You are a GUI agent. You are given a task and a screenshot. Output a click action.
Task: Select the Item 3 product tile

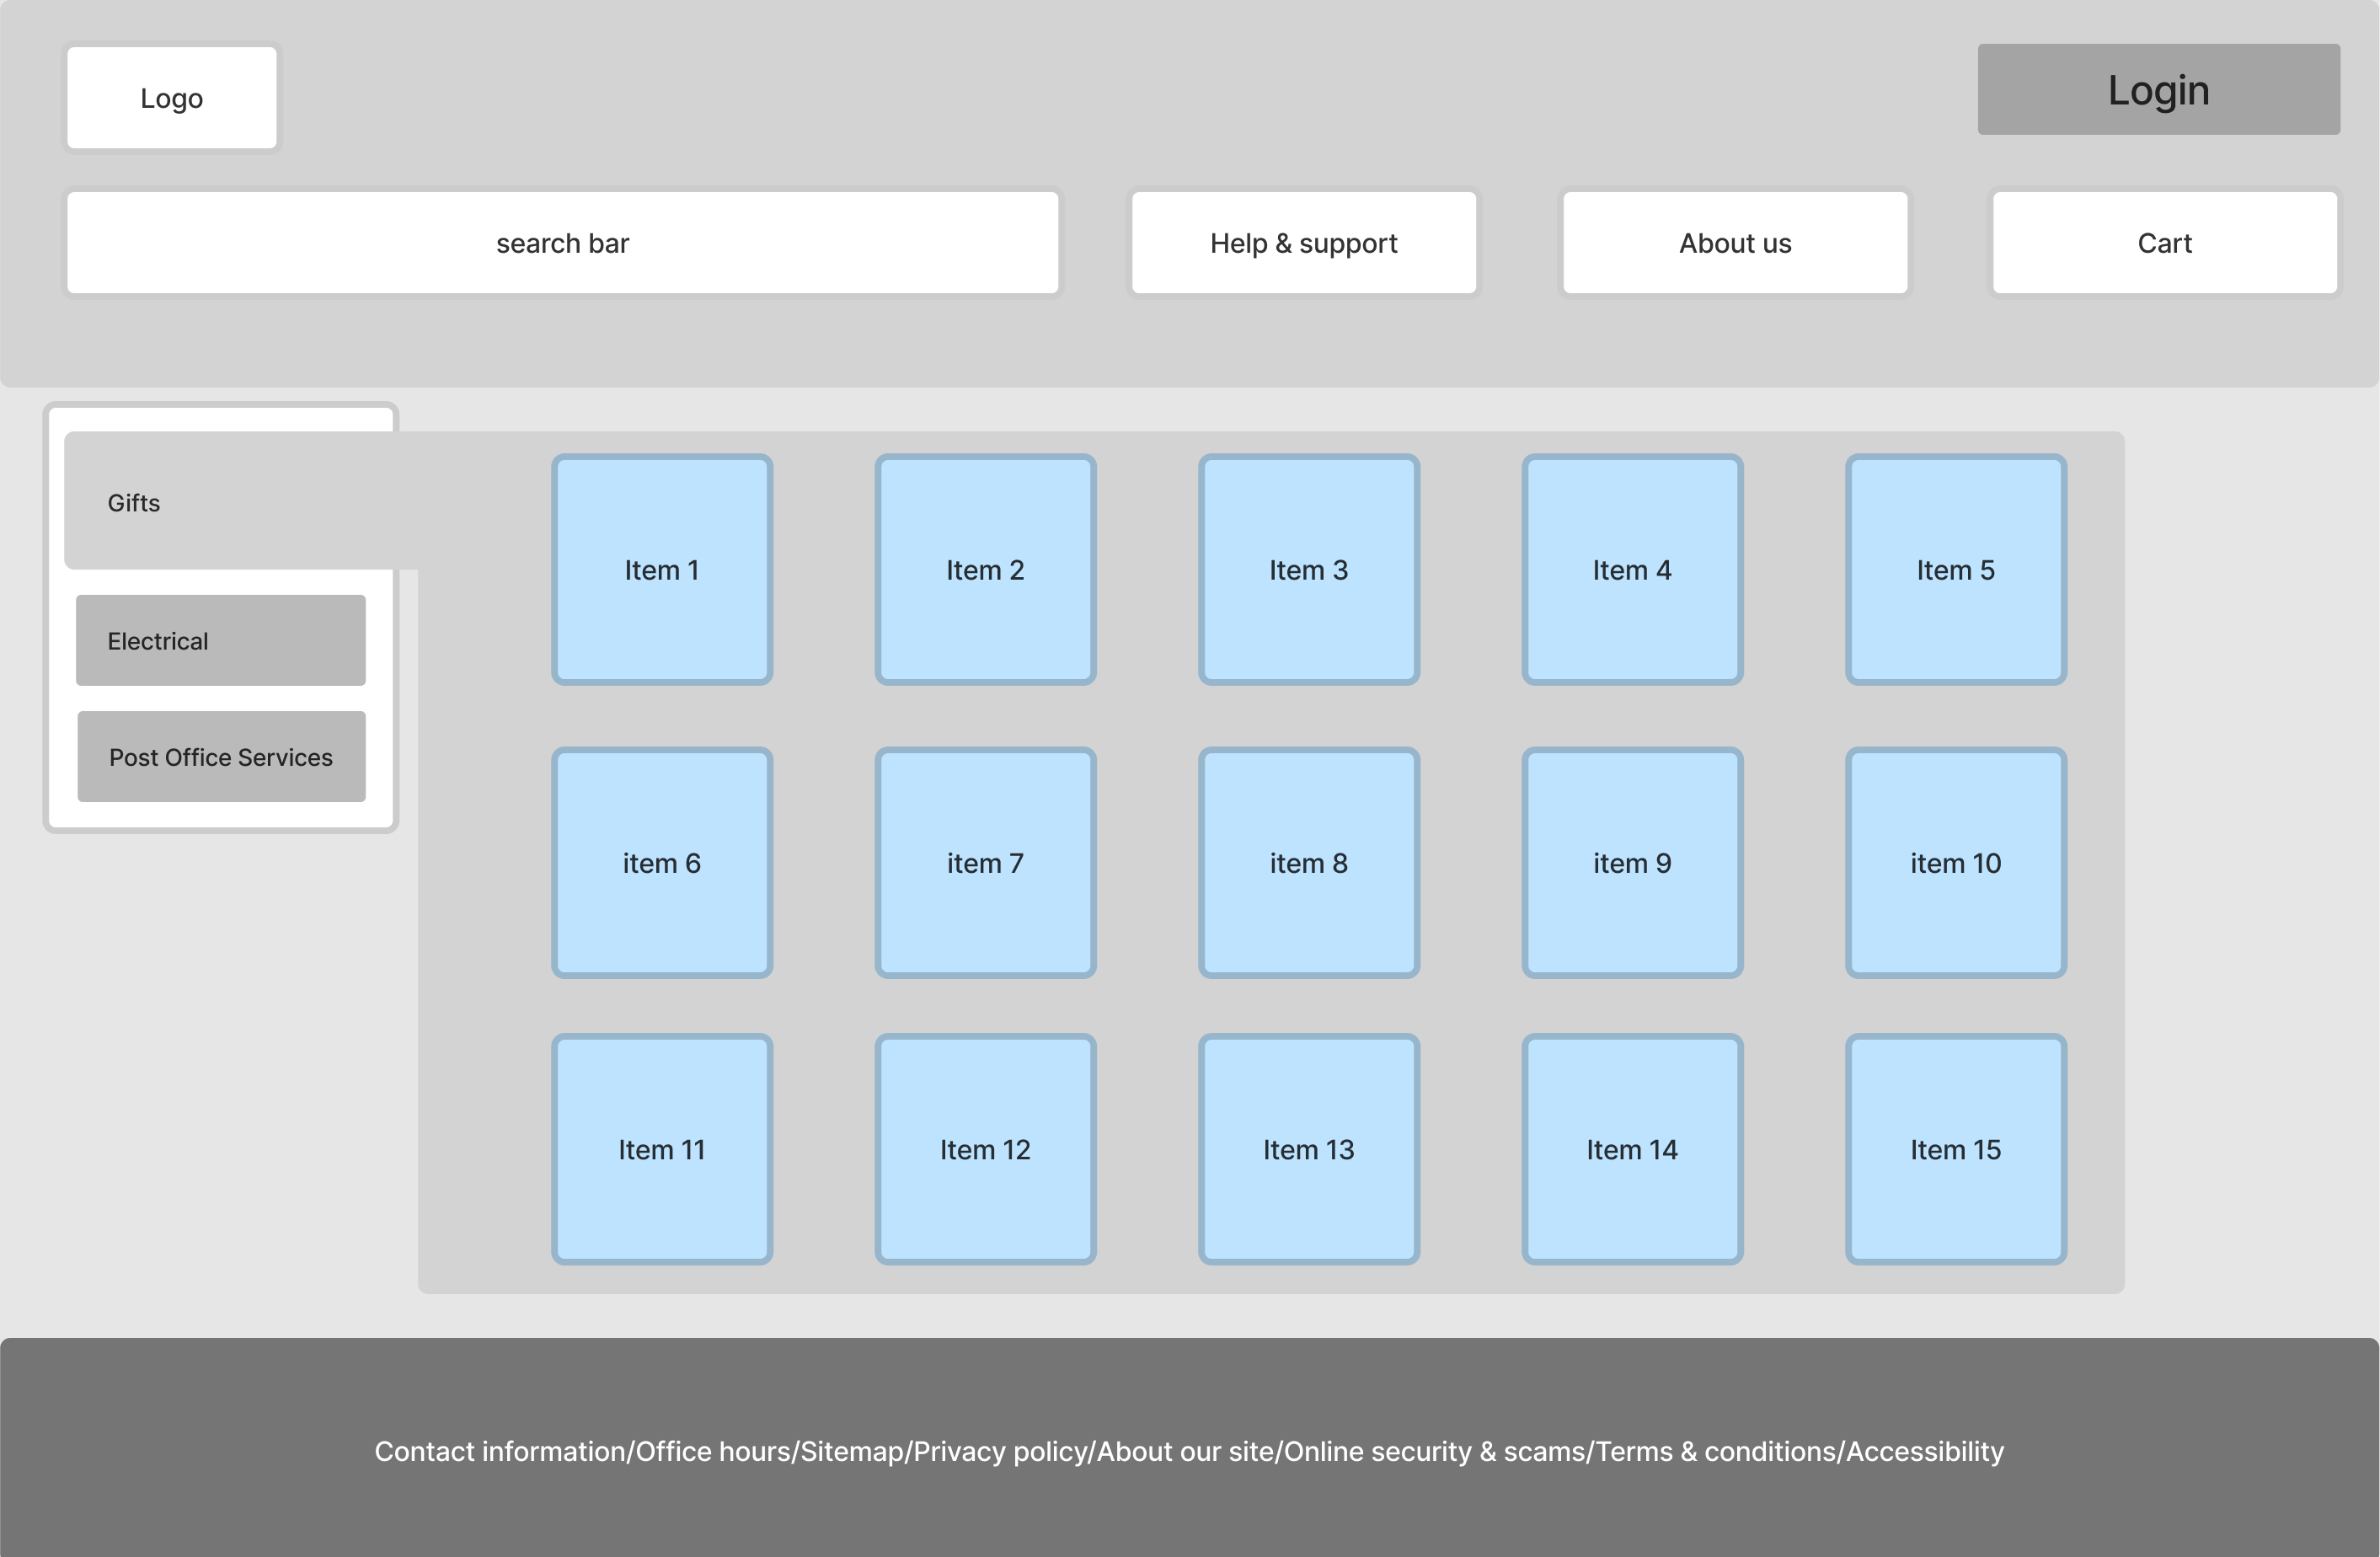pyautogui.click(x=1308, y=570)
